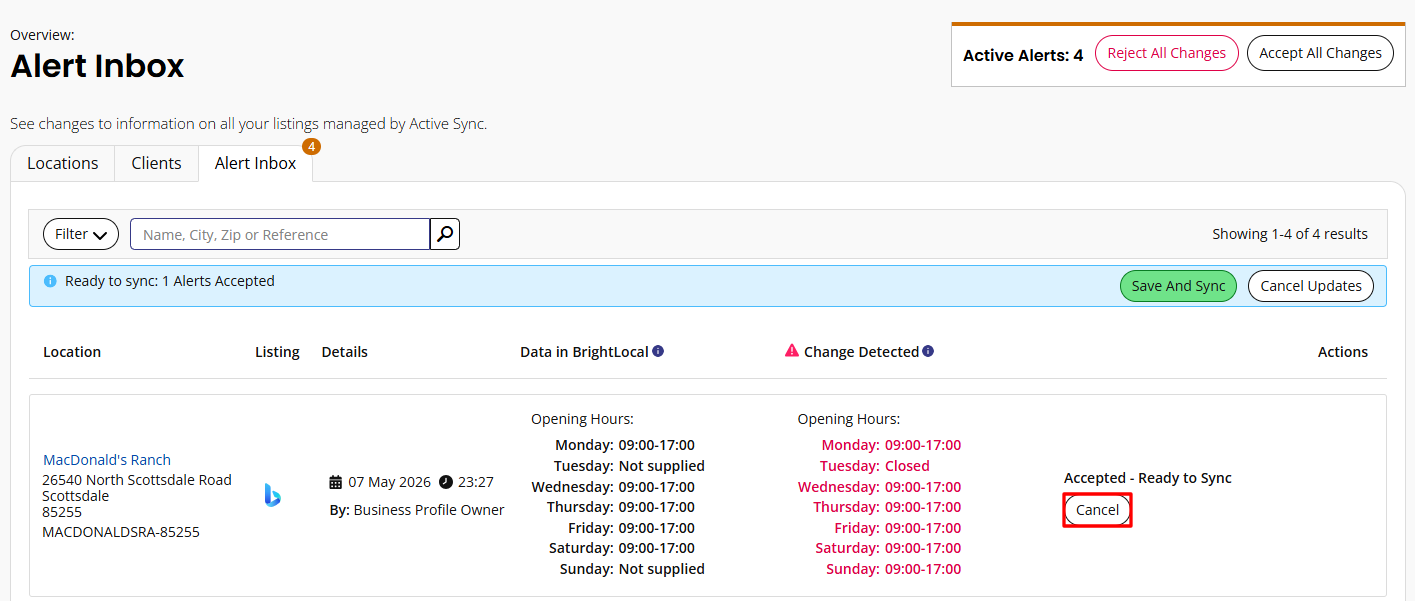Click red 'Monday: 09:00-17:00' in Change Detected

point(891,445)
